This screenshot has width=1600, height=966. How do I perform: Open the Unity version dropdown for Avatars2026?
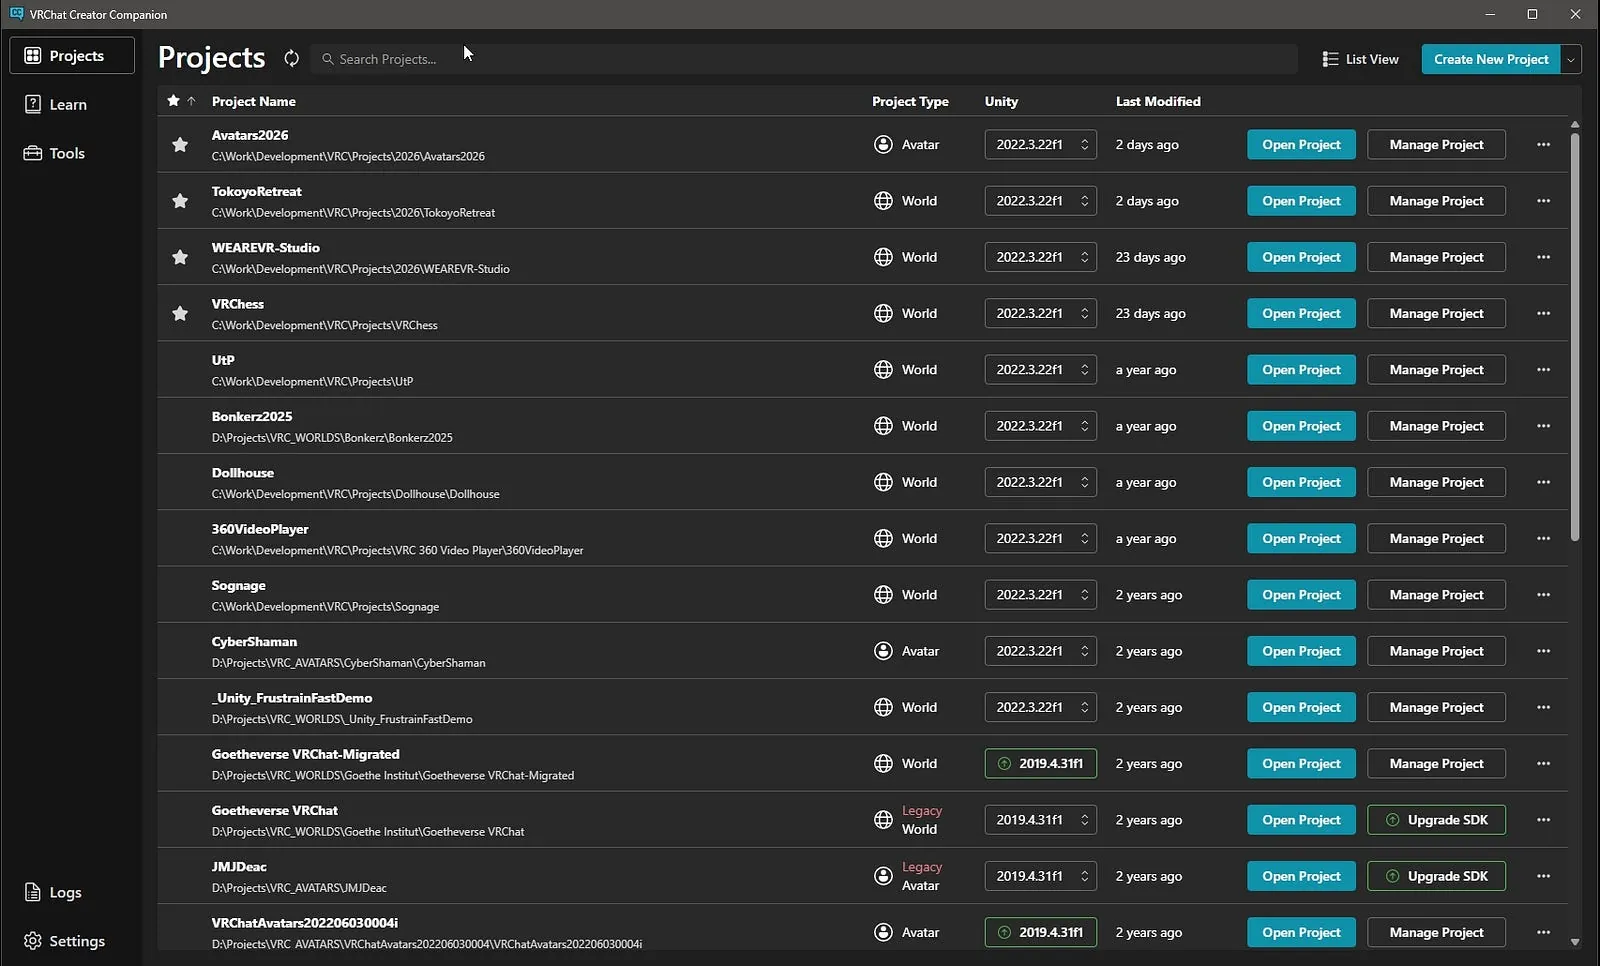1040,145
